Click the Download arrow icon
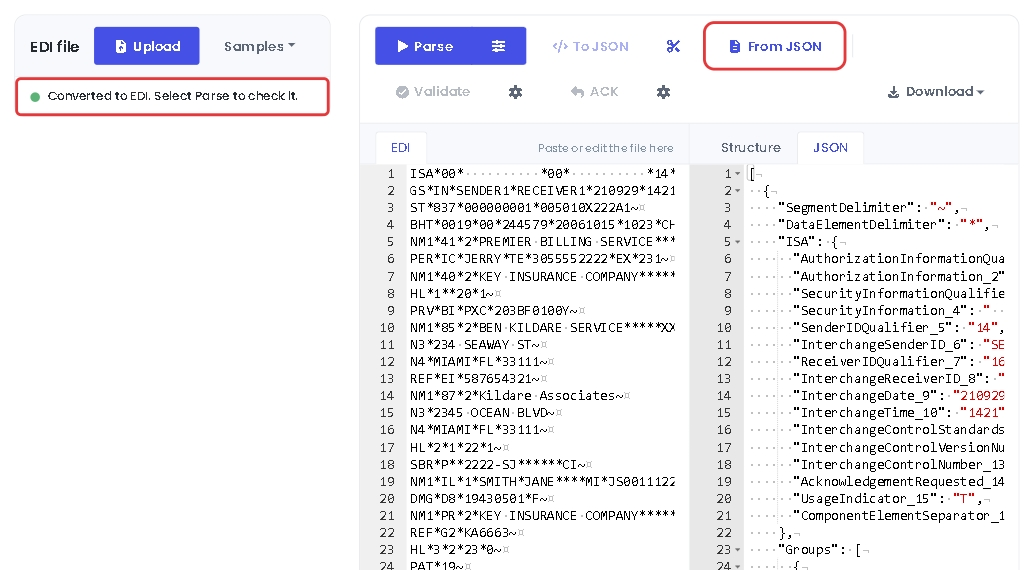This screenshot has height=570, width=1034. (x=893, y=92)
